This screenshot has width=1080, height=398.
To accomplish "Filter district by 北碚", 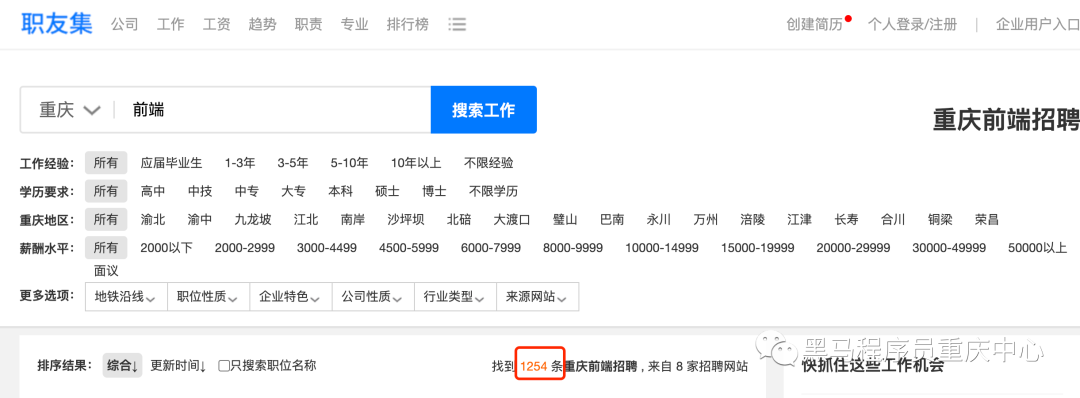I will 459,220.
